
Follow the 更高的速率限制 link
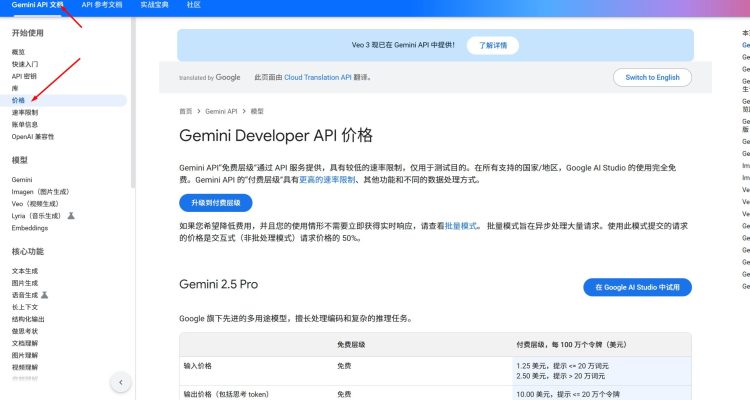(327, 180)
